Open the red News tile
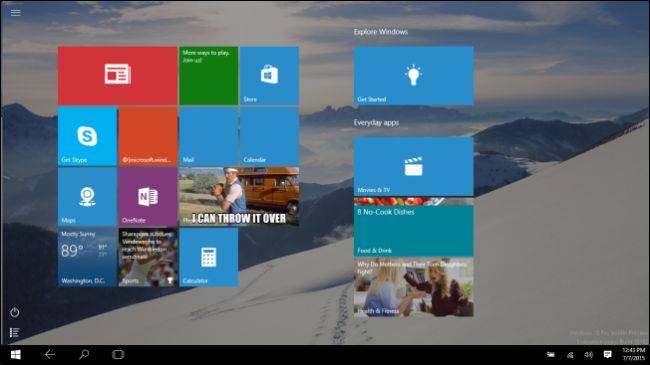 coord(118,75)
